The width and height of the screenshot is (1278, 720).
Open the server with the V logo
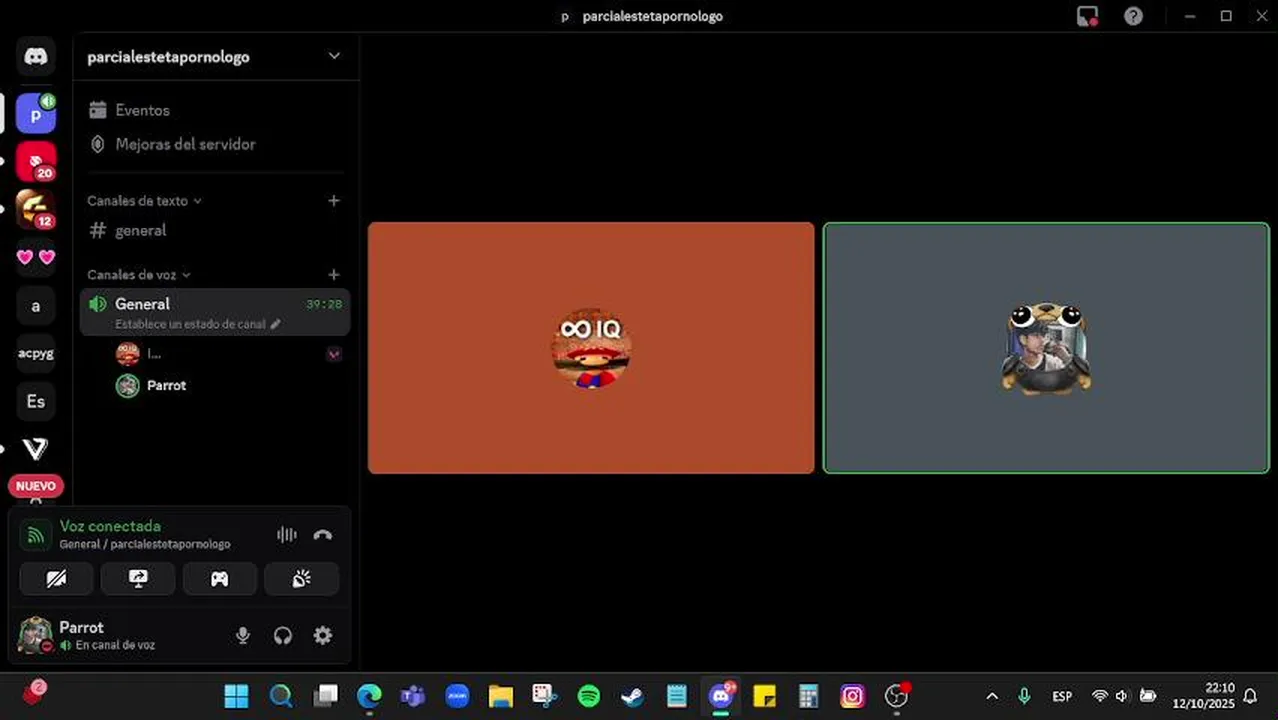point(36,449)
